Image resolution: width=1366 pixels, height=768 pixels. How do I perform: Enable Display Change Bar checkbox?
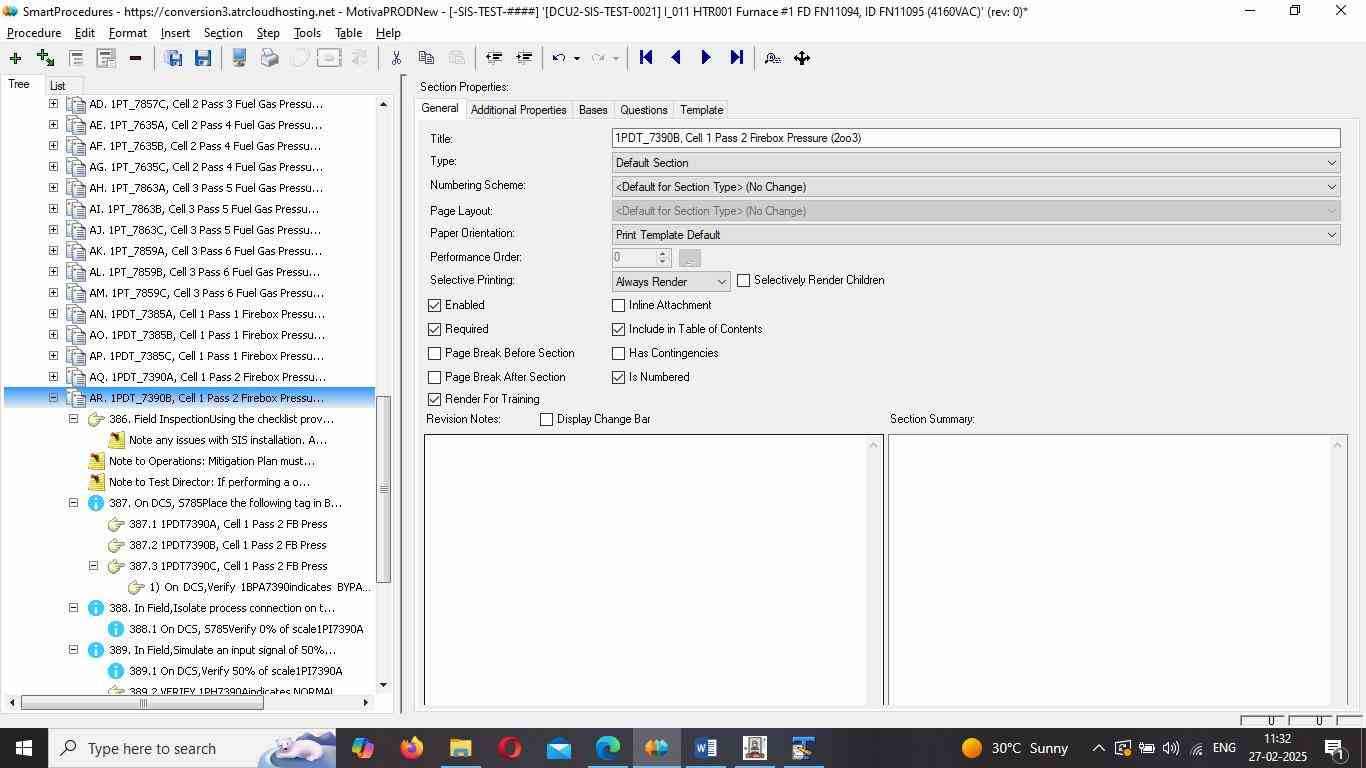[546, 419]
